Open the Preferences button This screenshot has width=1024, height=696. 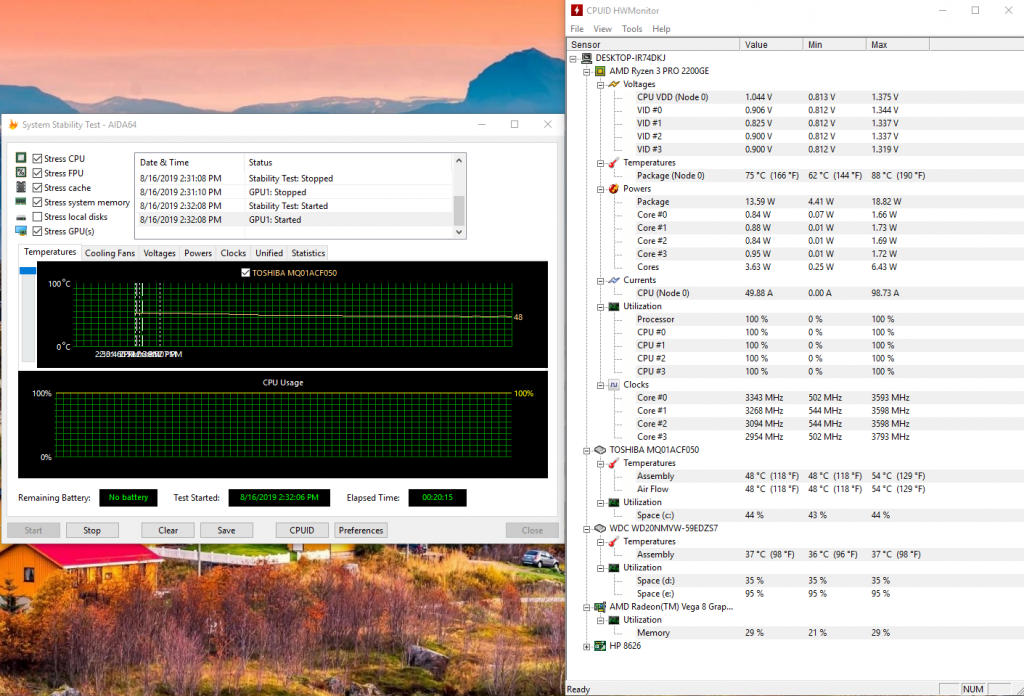point(361,530)
